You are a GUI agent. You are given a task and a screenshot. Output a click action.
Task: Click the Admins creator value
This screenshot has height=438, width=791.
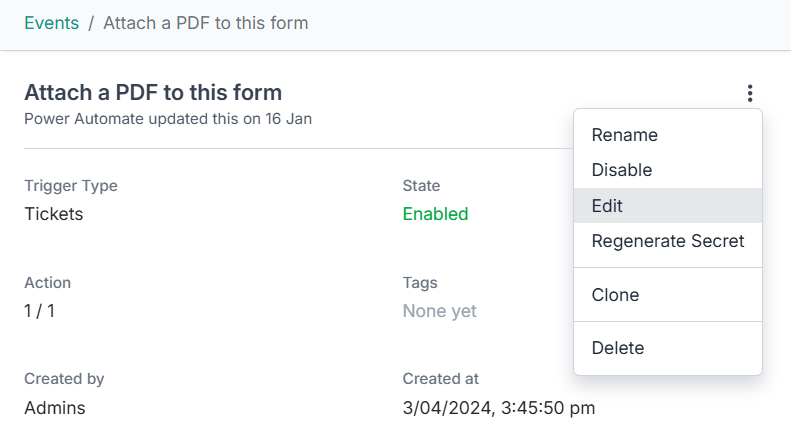click(x=54, y=408)
